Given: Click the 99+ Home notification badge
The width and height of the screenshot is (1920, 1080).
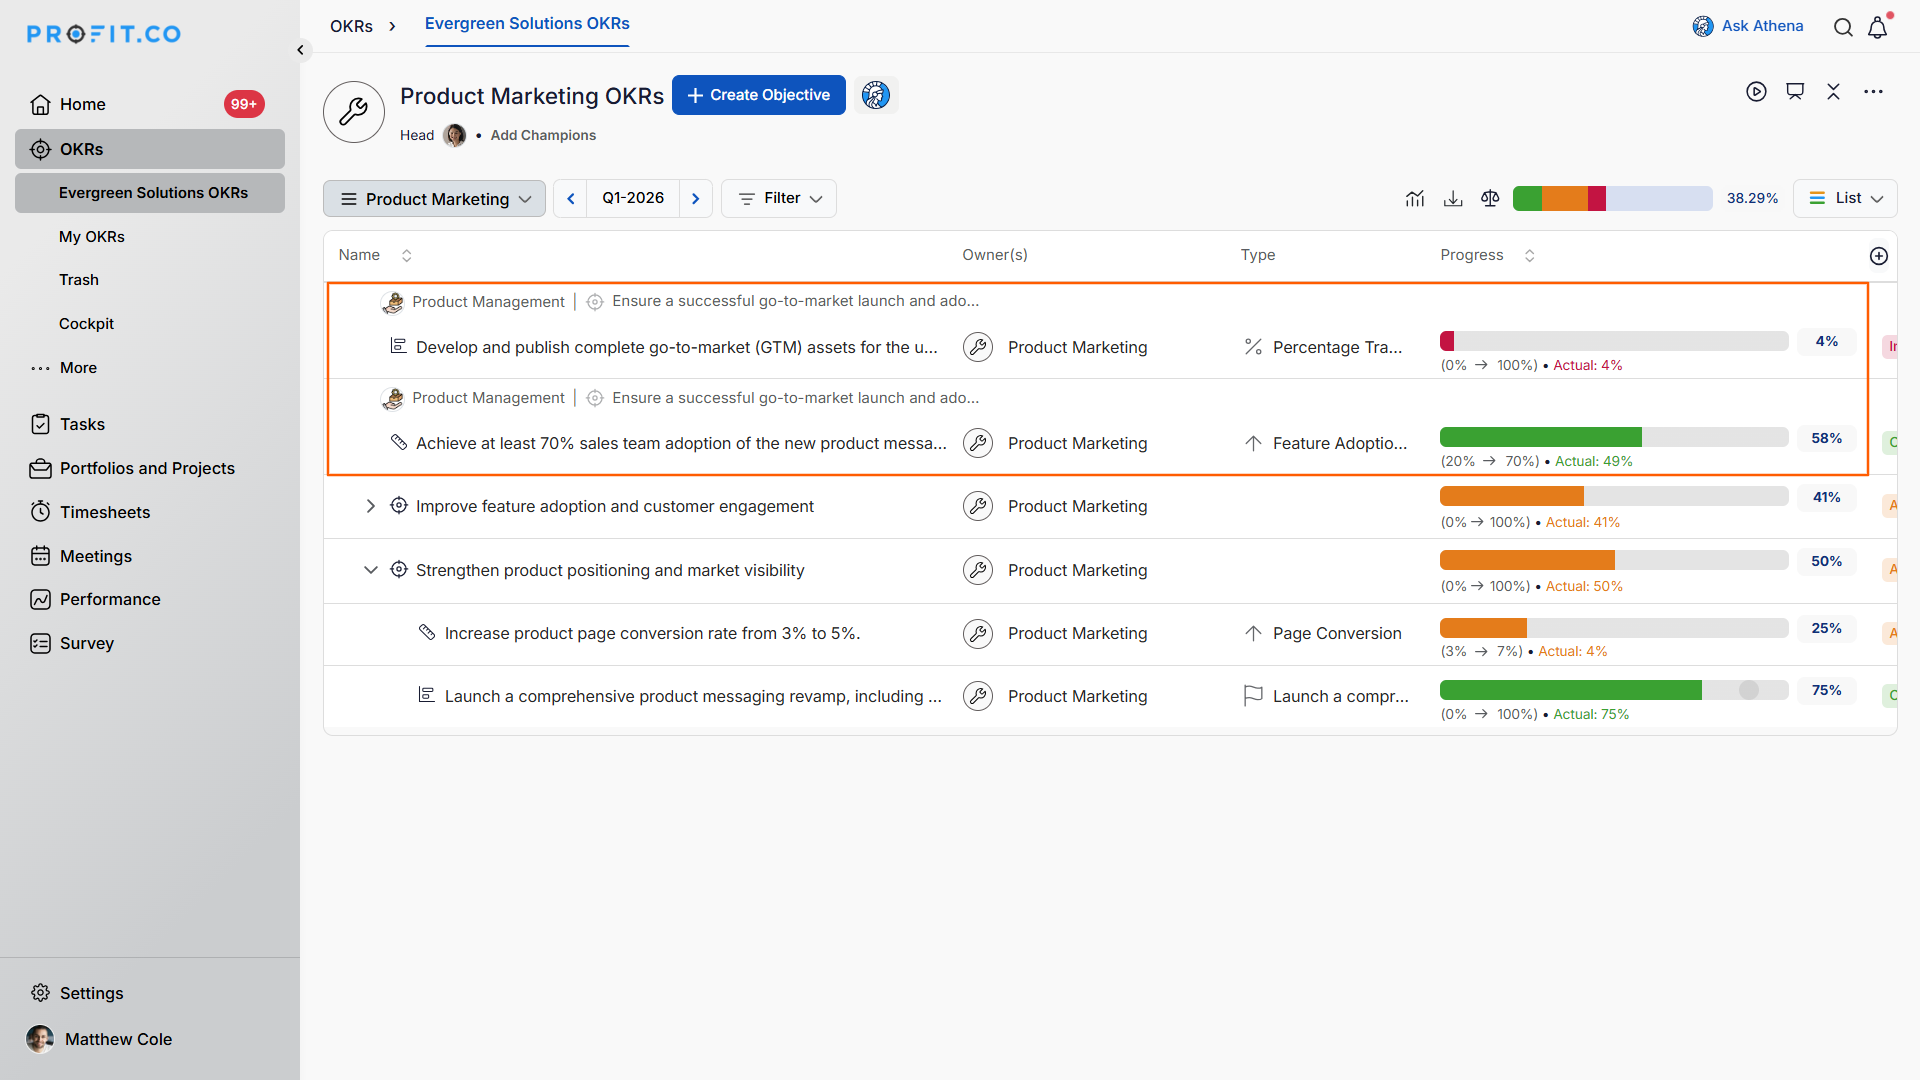Looking at the screenshot, I should [244, 104].
